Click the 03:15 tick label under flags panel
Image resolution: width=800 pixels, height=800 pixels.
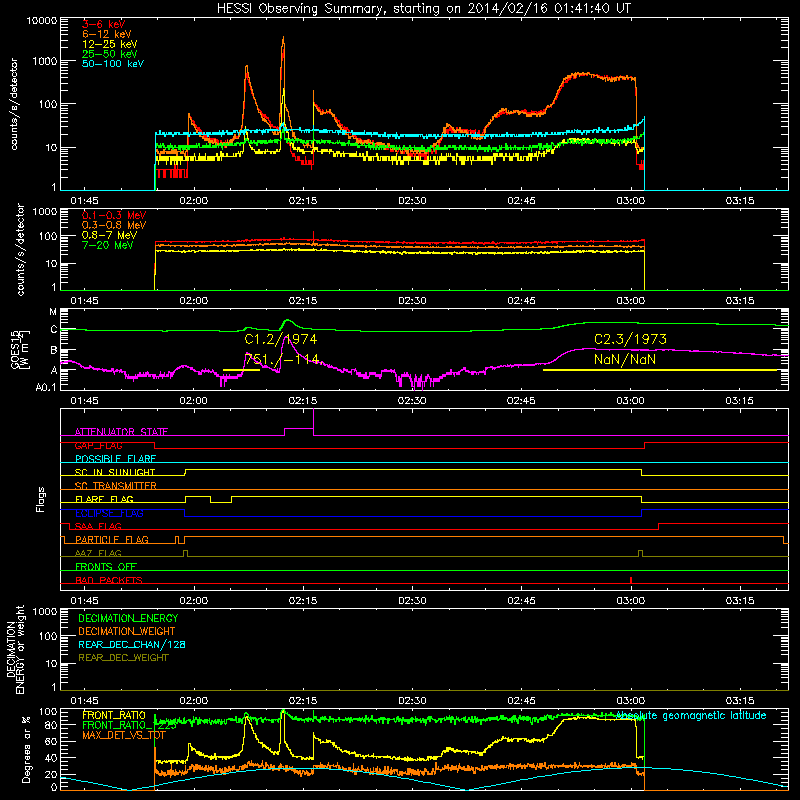[x=739, y=601]
